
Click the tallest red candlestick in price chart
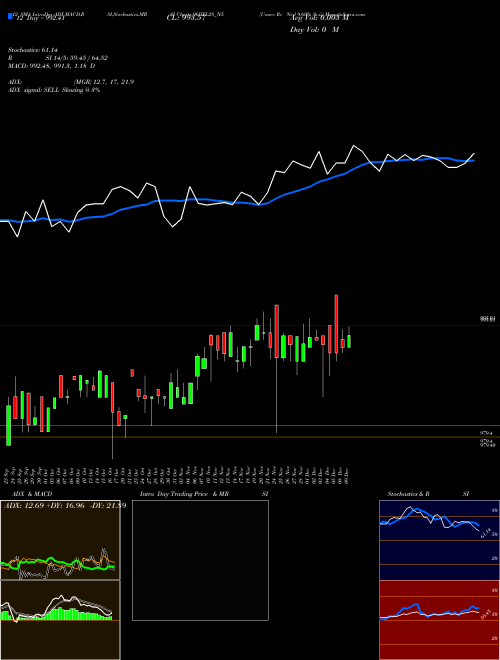click(336, 324)
